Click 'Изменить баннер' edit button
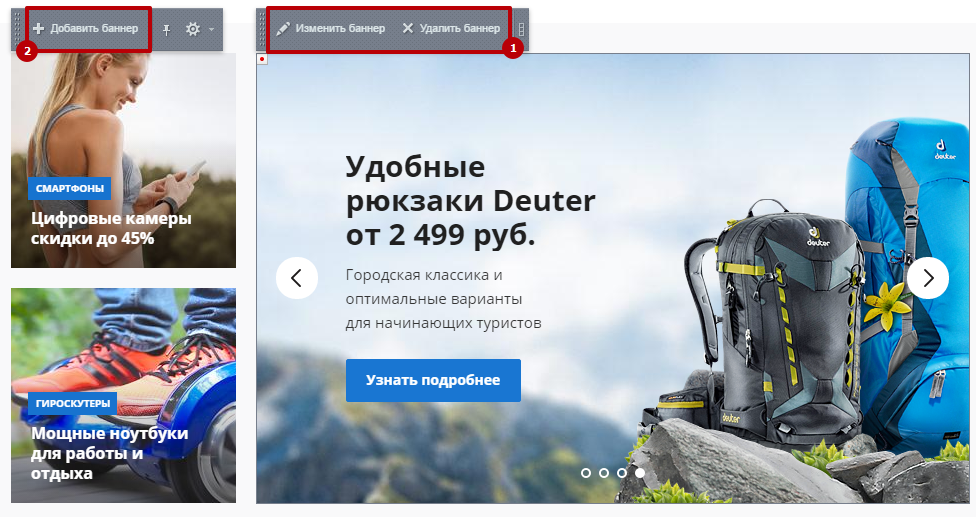976x517 pixels. (x=331, y=29)
